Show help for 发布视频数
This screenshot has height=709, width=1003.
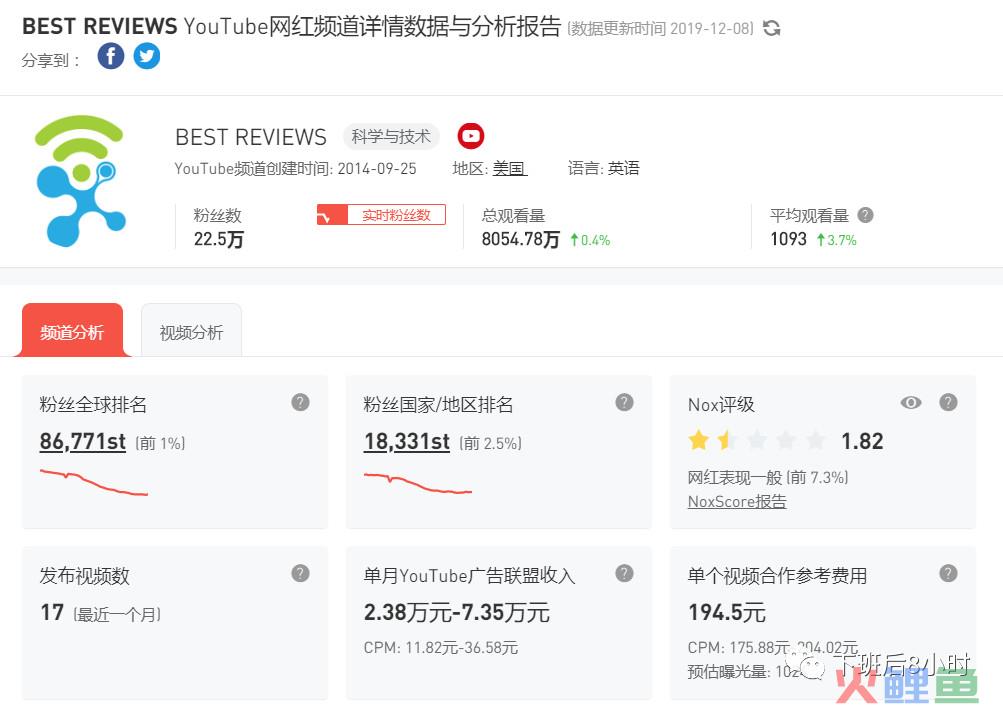[x=301, y=573]
